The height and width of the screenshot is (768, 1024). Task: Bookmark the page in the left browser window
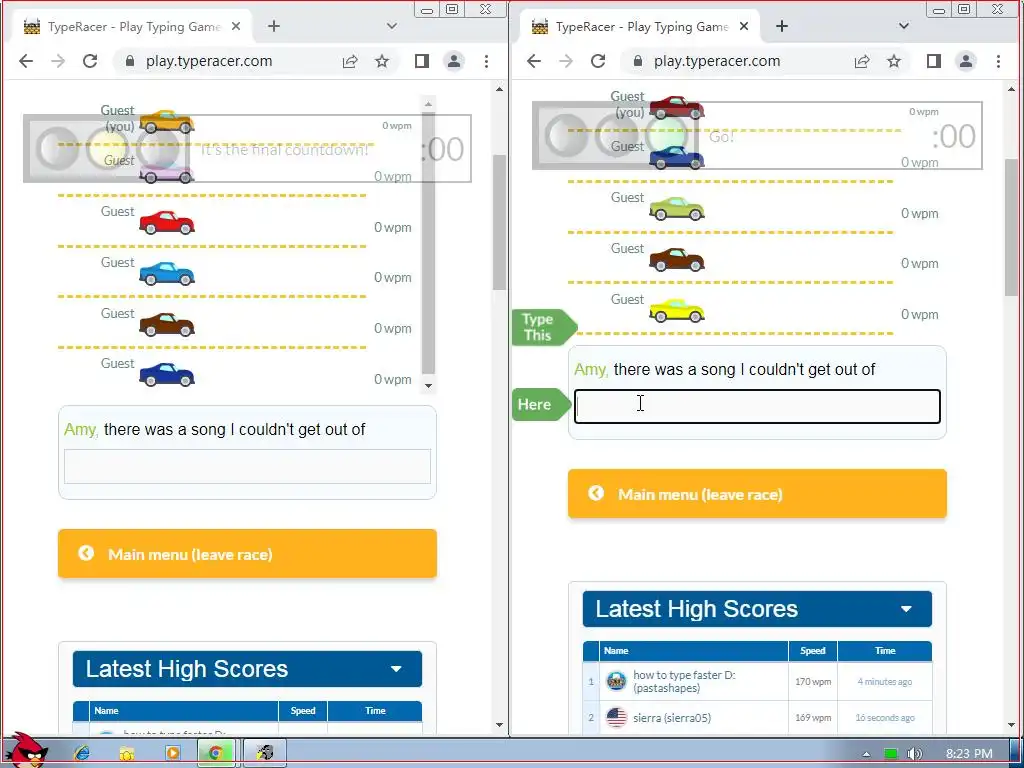[382, 61]
